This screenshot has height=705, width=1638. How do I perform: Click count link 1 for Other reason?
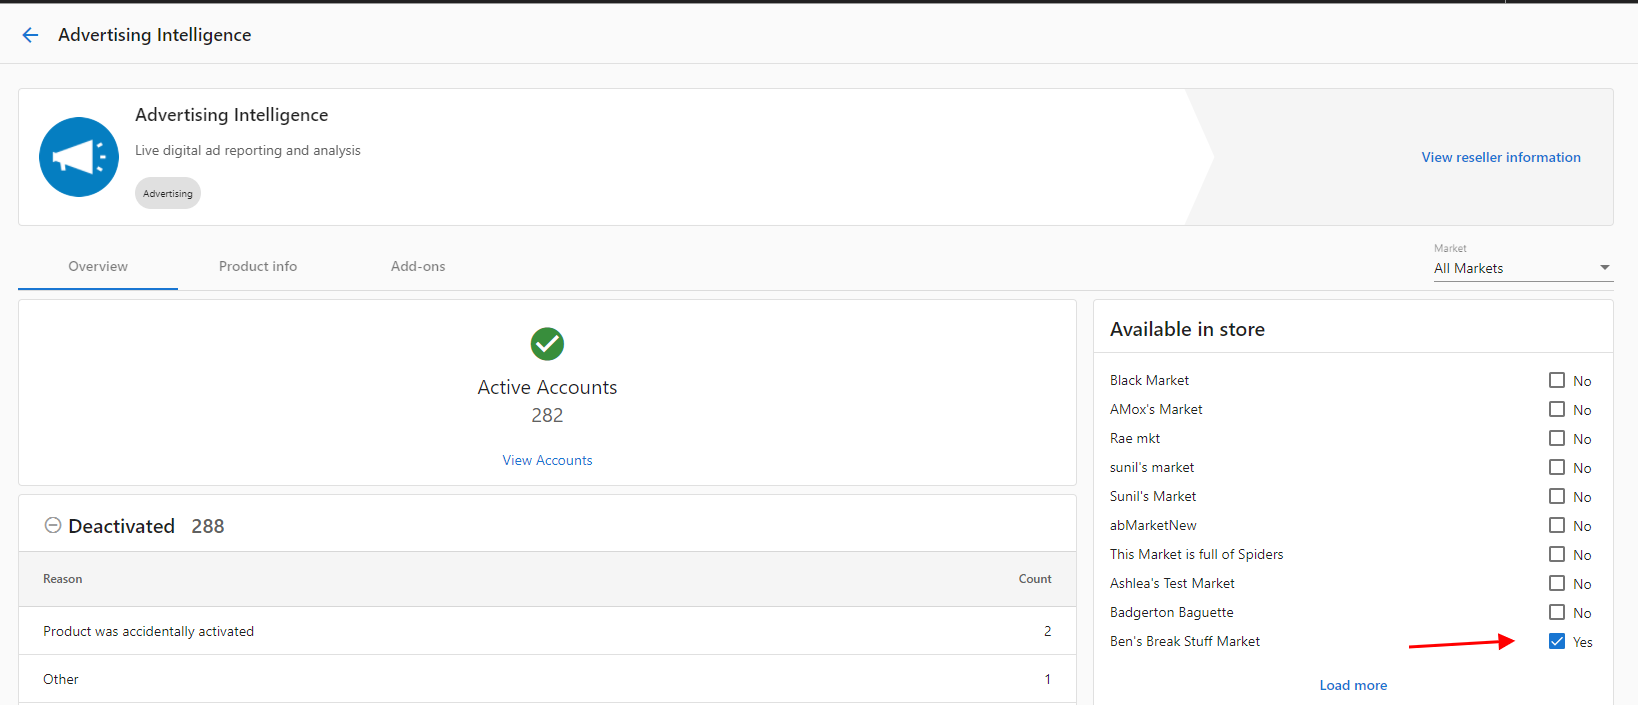[x=1047, y=679]
